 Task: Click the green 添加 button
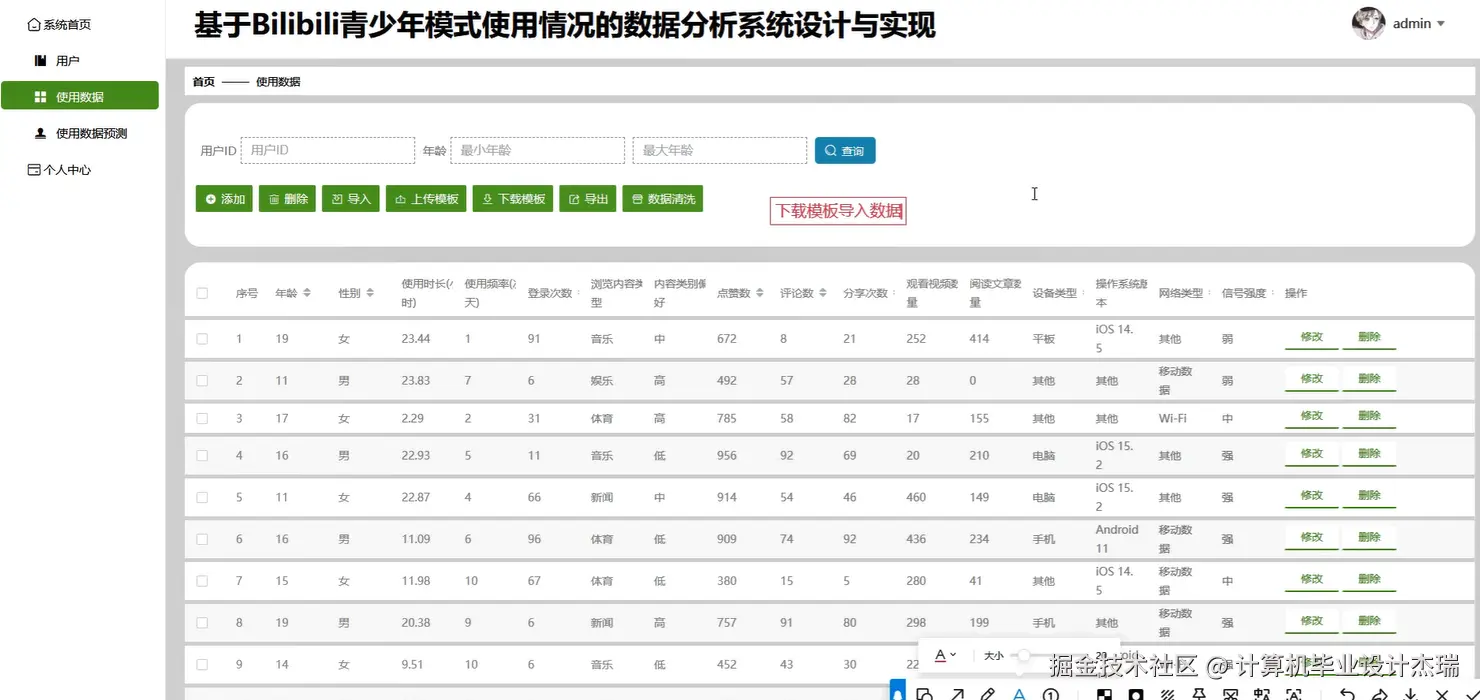point(224,199)
